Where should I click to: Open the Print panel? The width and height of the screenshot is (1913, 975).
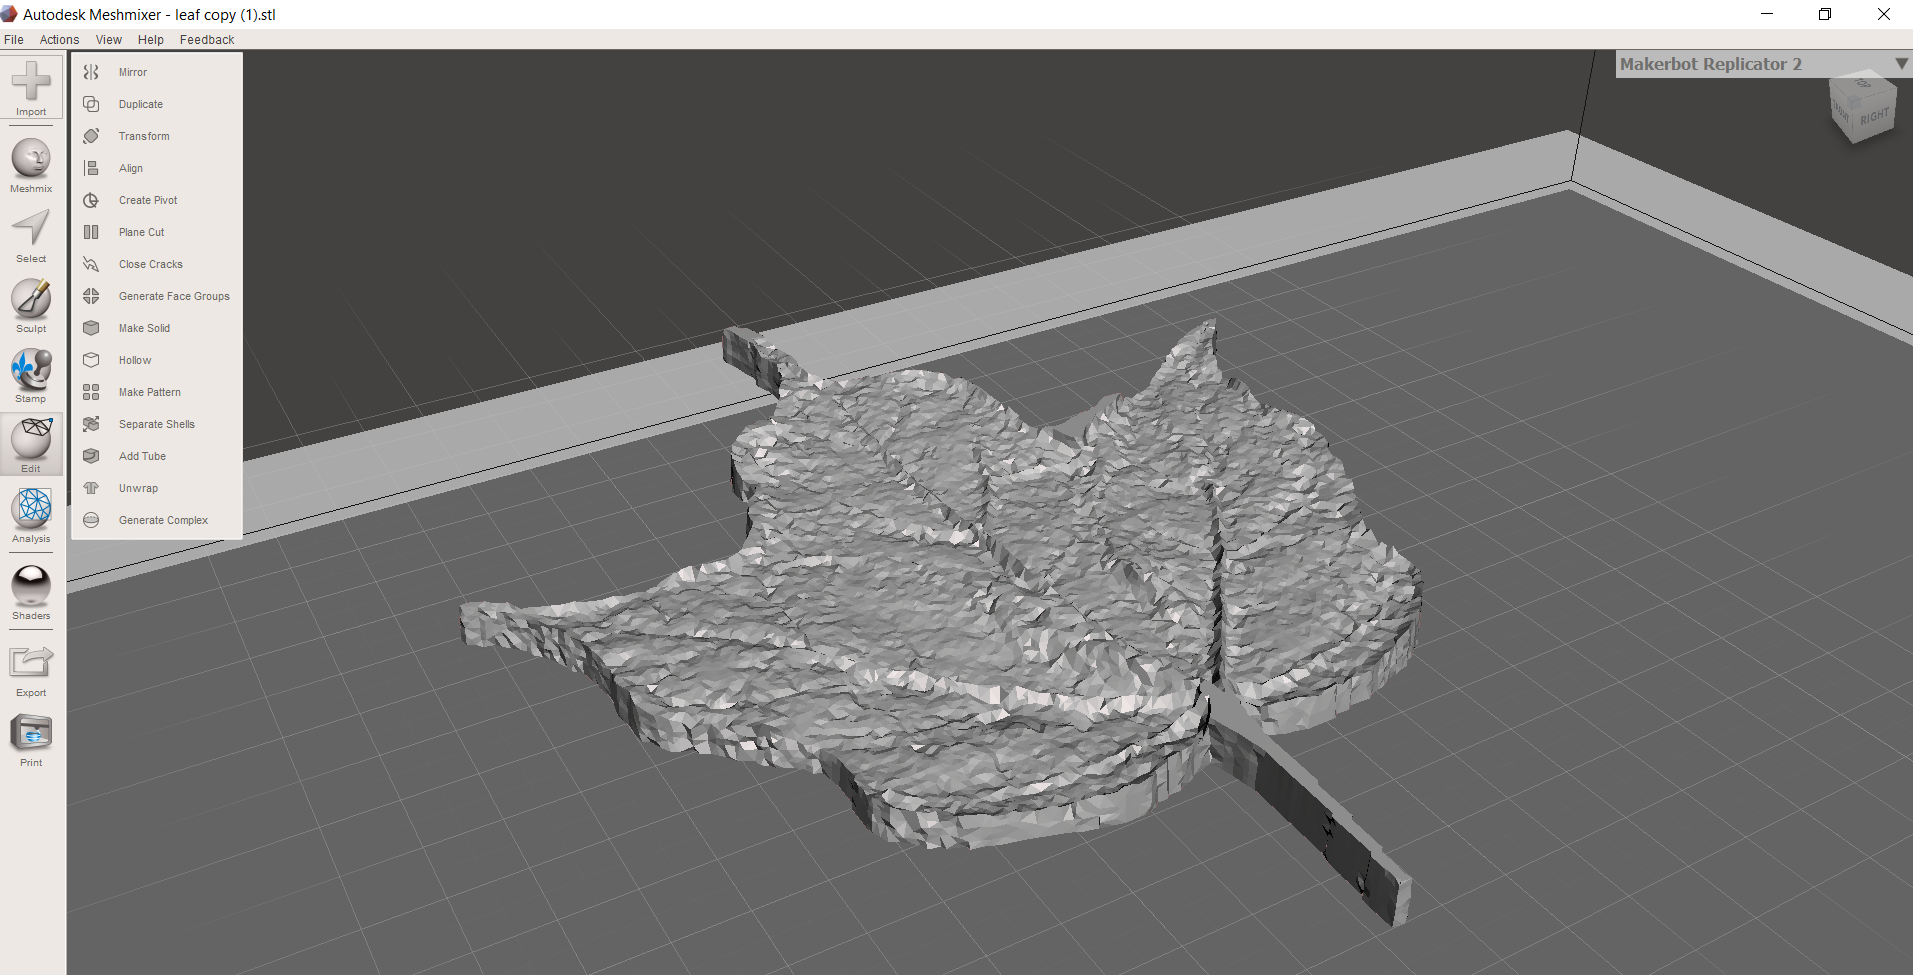[x=30, y=736]
